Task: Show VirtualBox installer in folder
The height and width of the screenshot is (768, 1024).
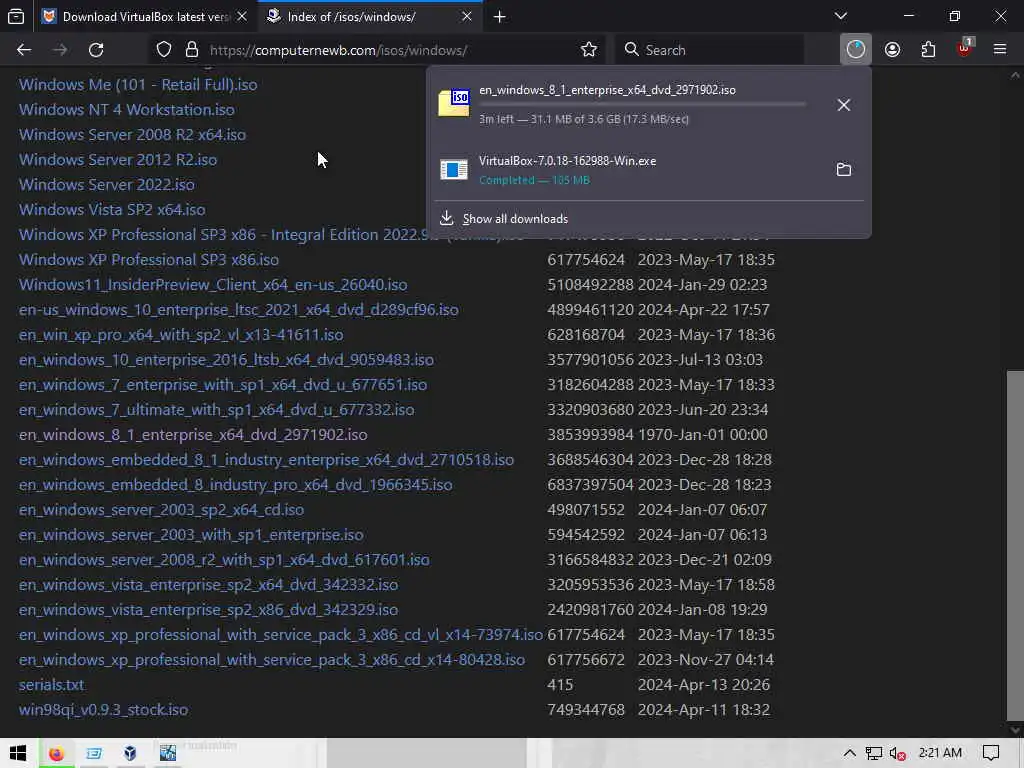Action: coord(844,170)
